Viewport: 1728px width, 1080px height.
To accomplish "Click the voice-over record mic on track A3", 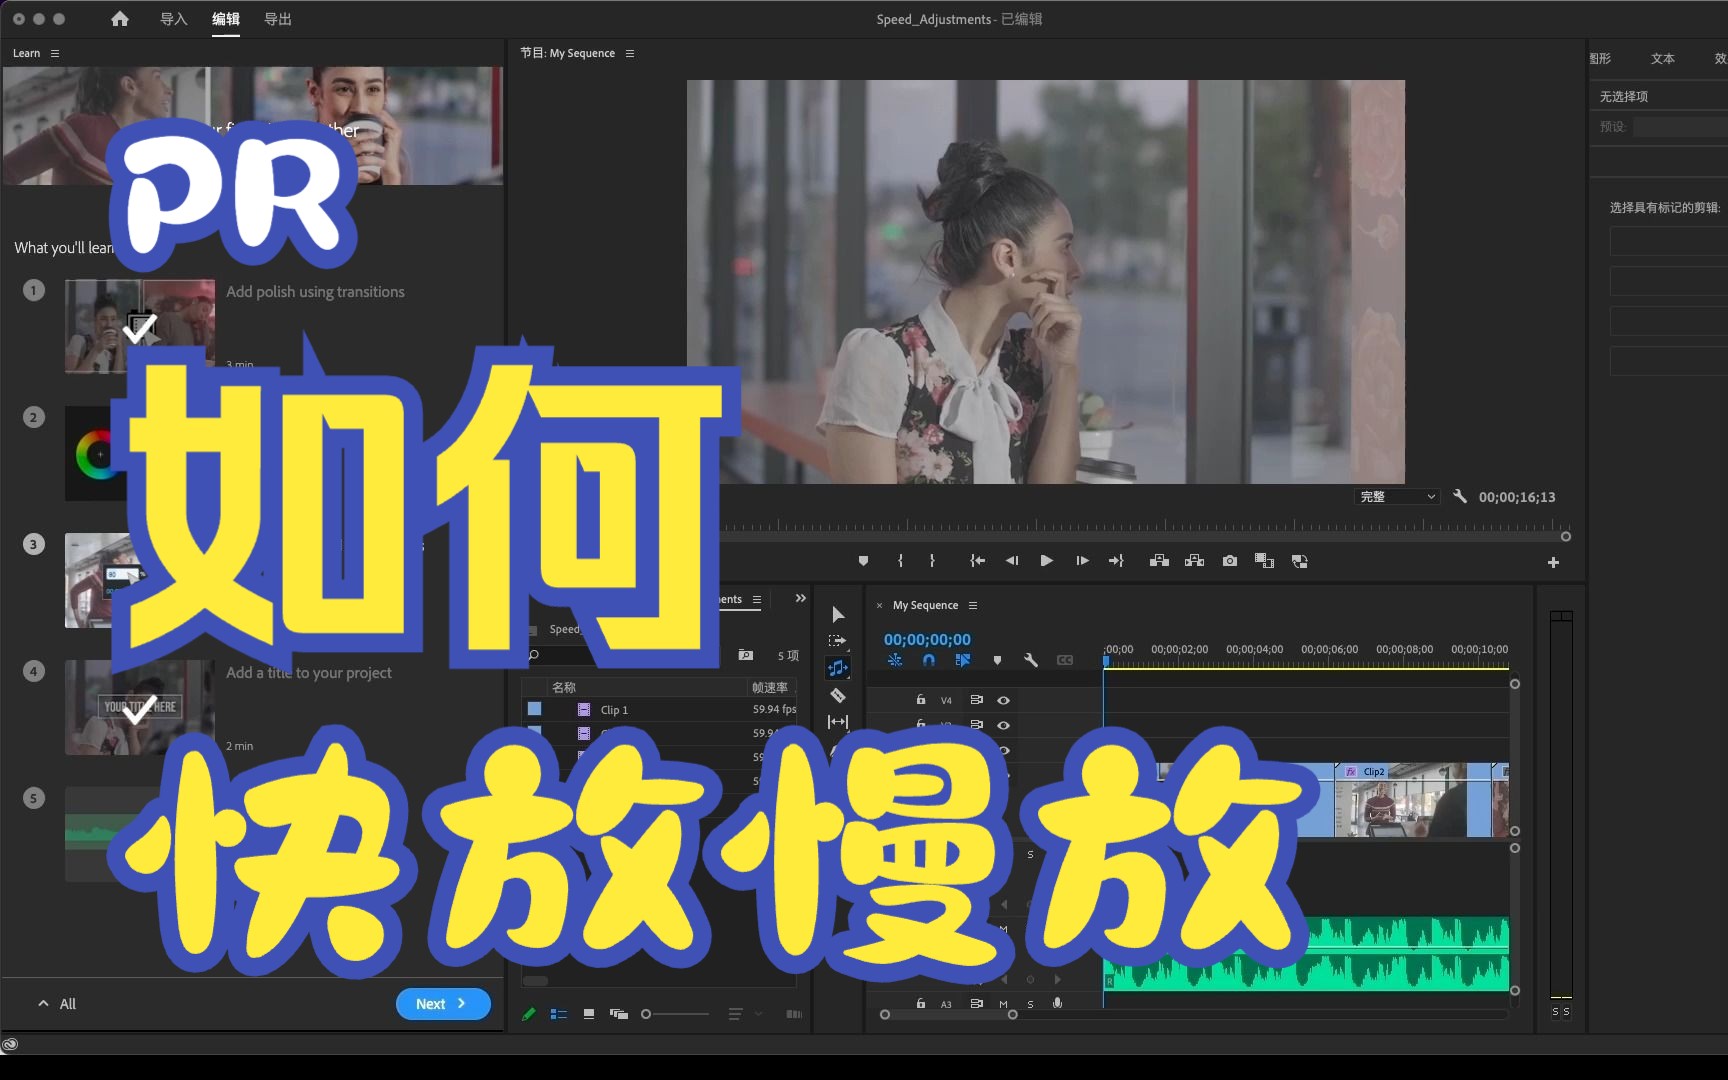I will click(x=1057, y=1003).
